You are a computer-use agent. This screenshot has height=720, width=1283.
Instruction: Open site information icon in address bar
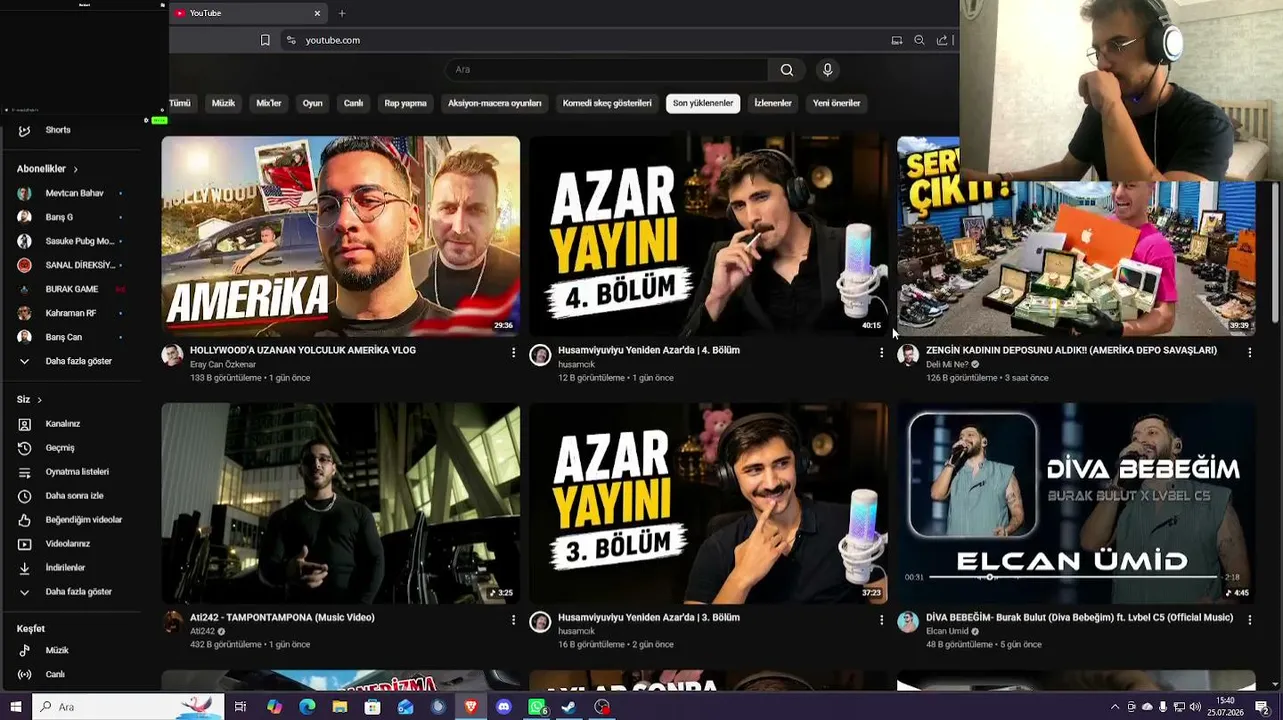(x=291, y=40)
